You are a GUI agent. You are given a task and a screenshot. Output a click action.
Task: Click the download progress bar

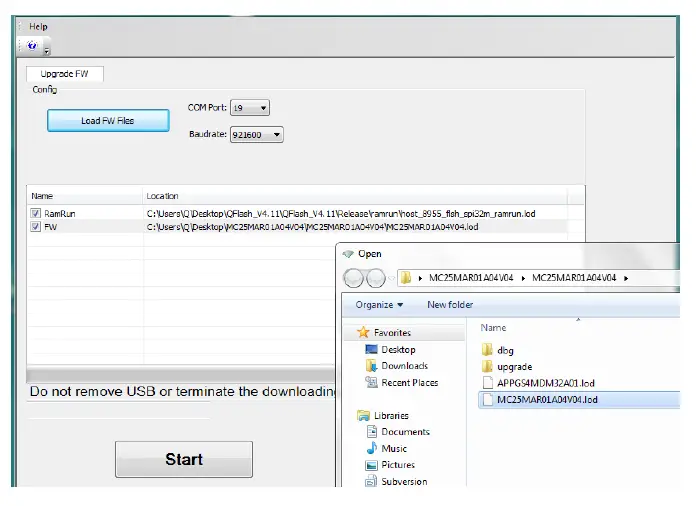tap(181, 374)
